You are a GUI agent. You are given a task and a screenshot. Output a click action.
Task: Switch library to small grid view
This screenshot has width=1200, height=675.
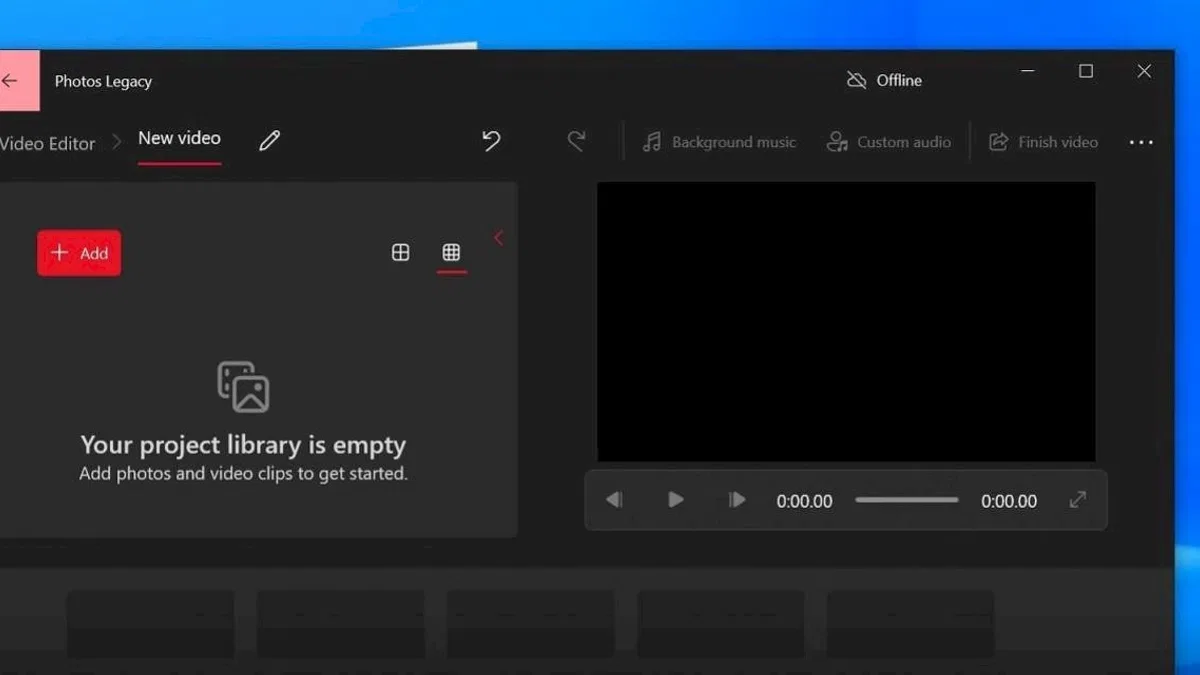(451, 253)
